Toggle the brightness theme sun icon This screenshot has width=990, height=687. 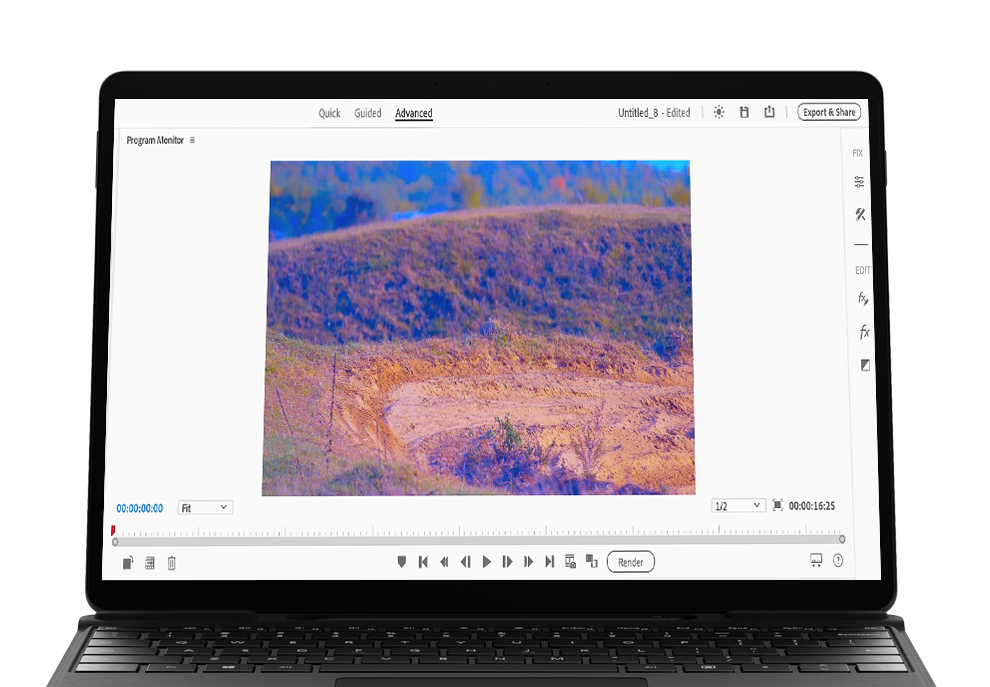coord(719,112)
